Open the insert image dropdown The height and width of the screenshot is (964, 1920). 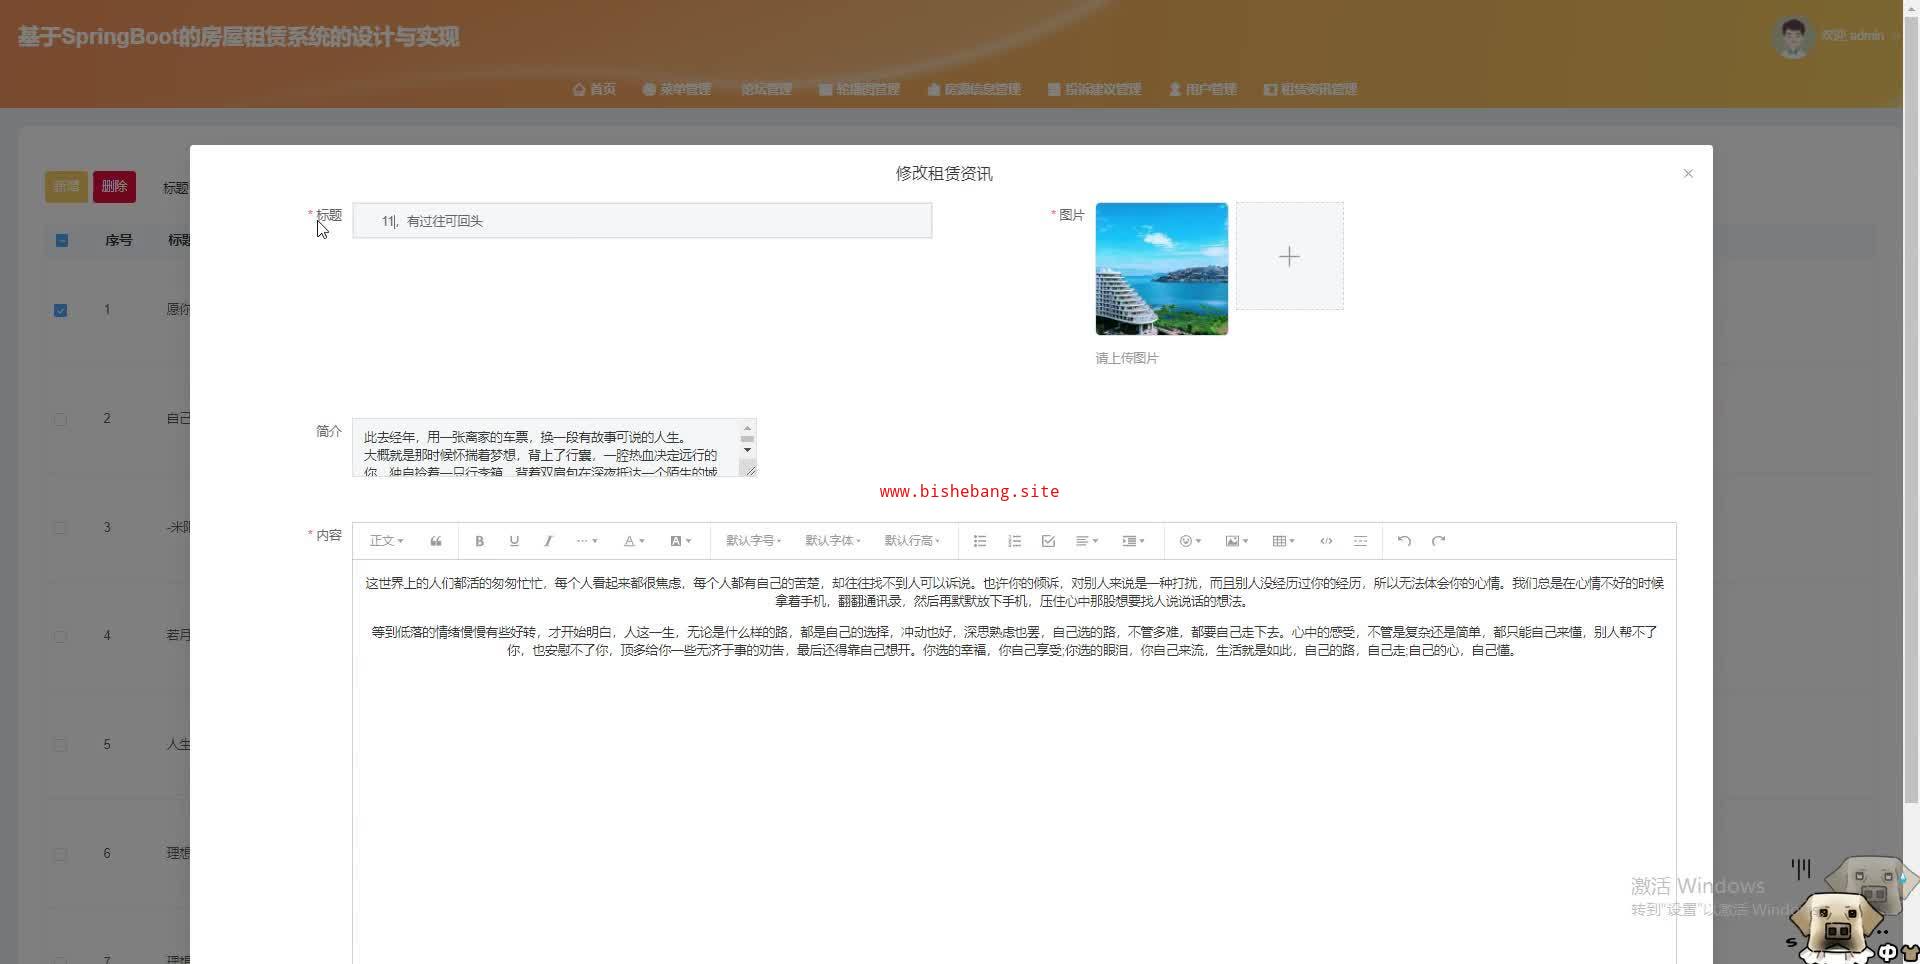click(x=1236, y=541)
